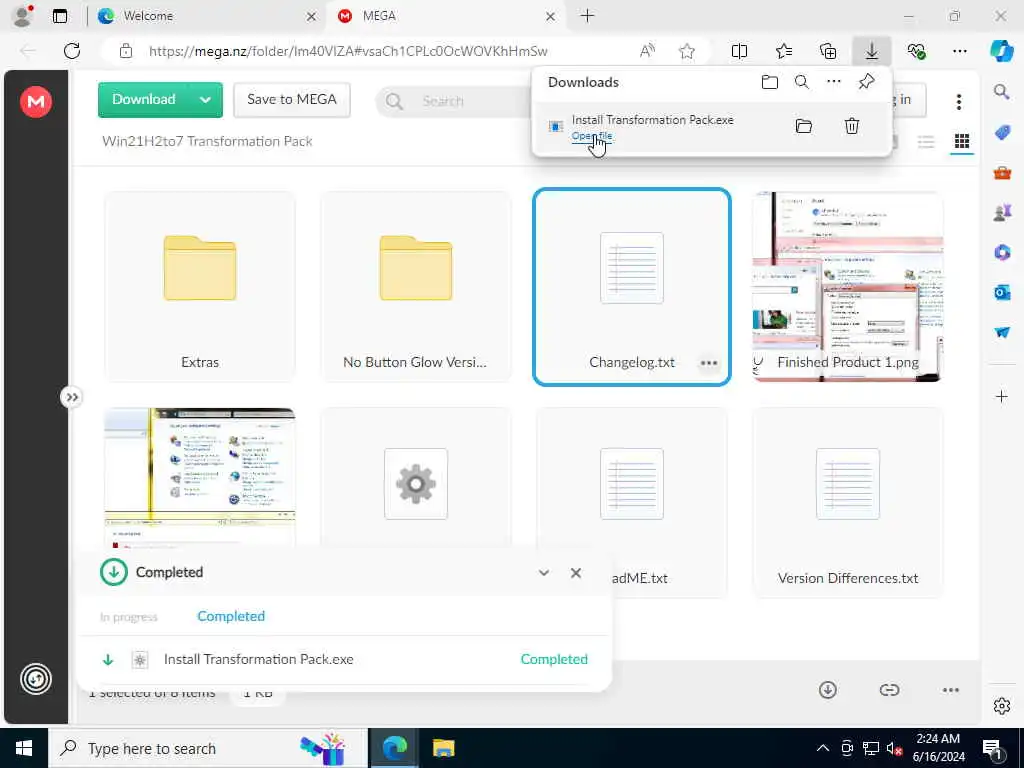The image size is (1024, 768).
Task: Open Edge Browser essentials heart icon
Action: point(916,51)
